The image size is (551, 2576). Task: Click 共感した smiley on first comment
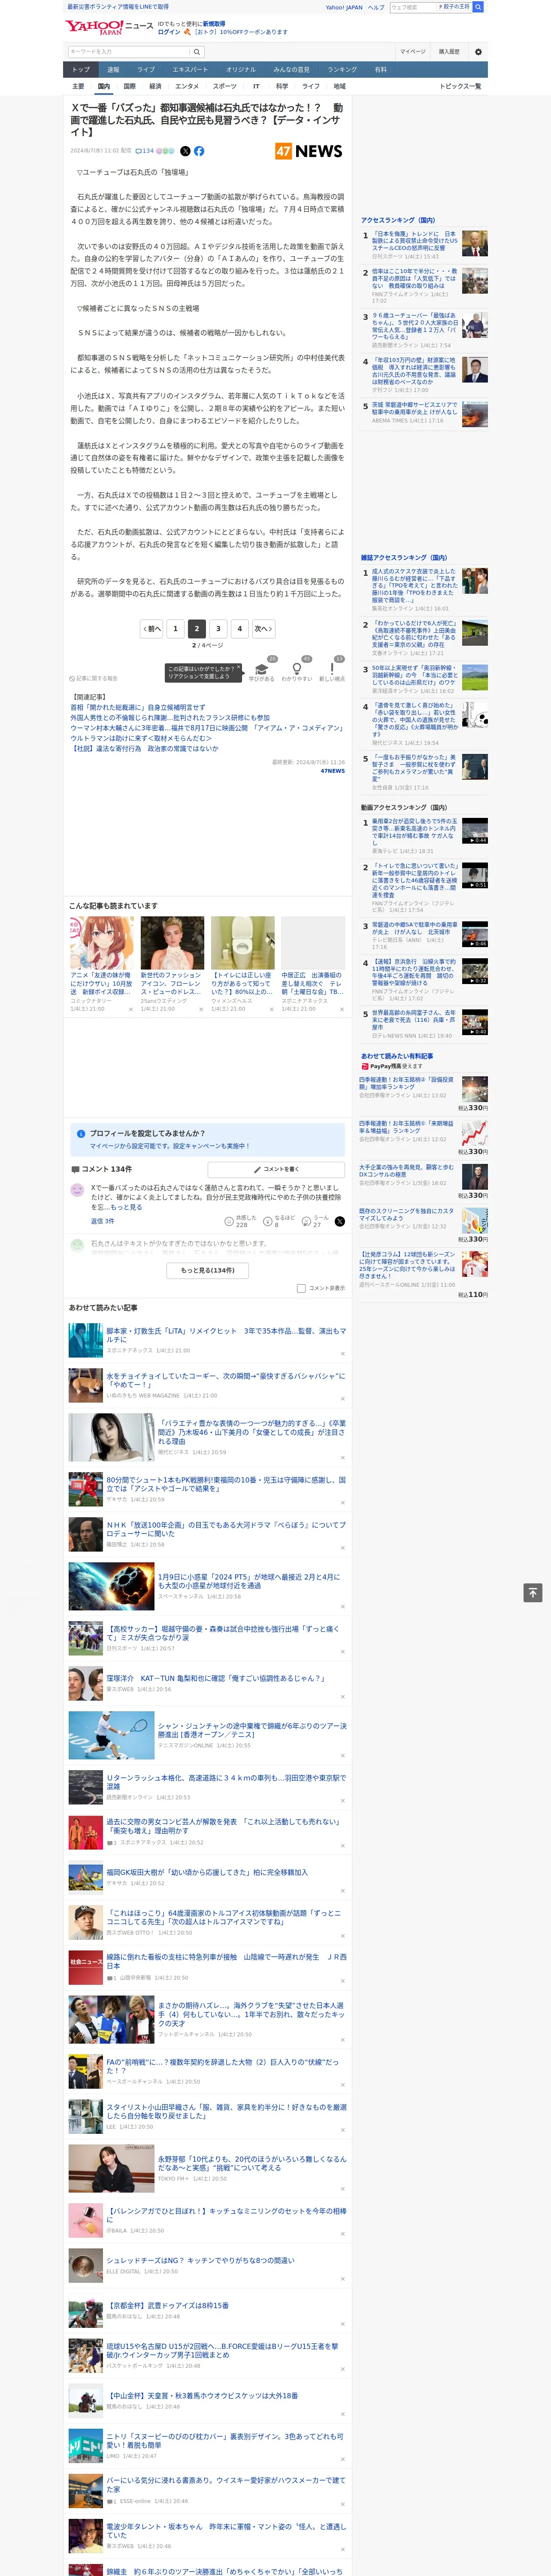[x=229, y=1221]
